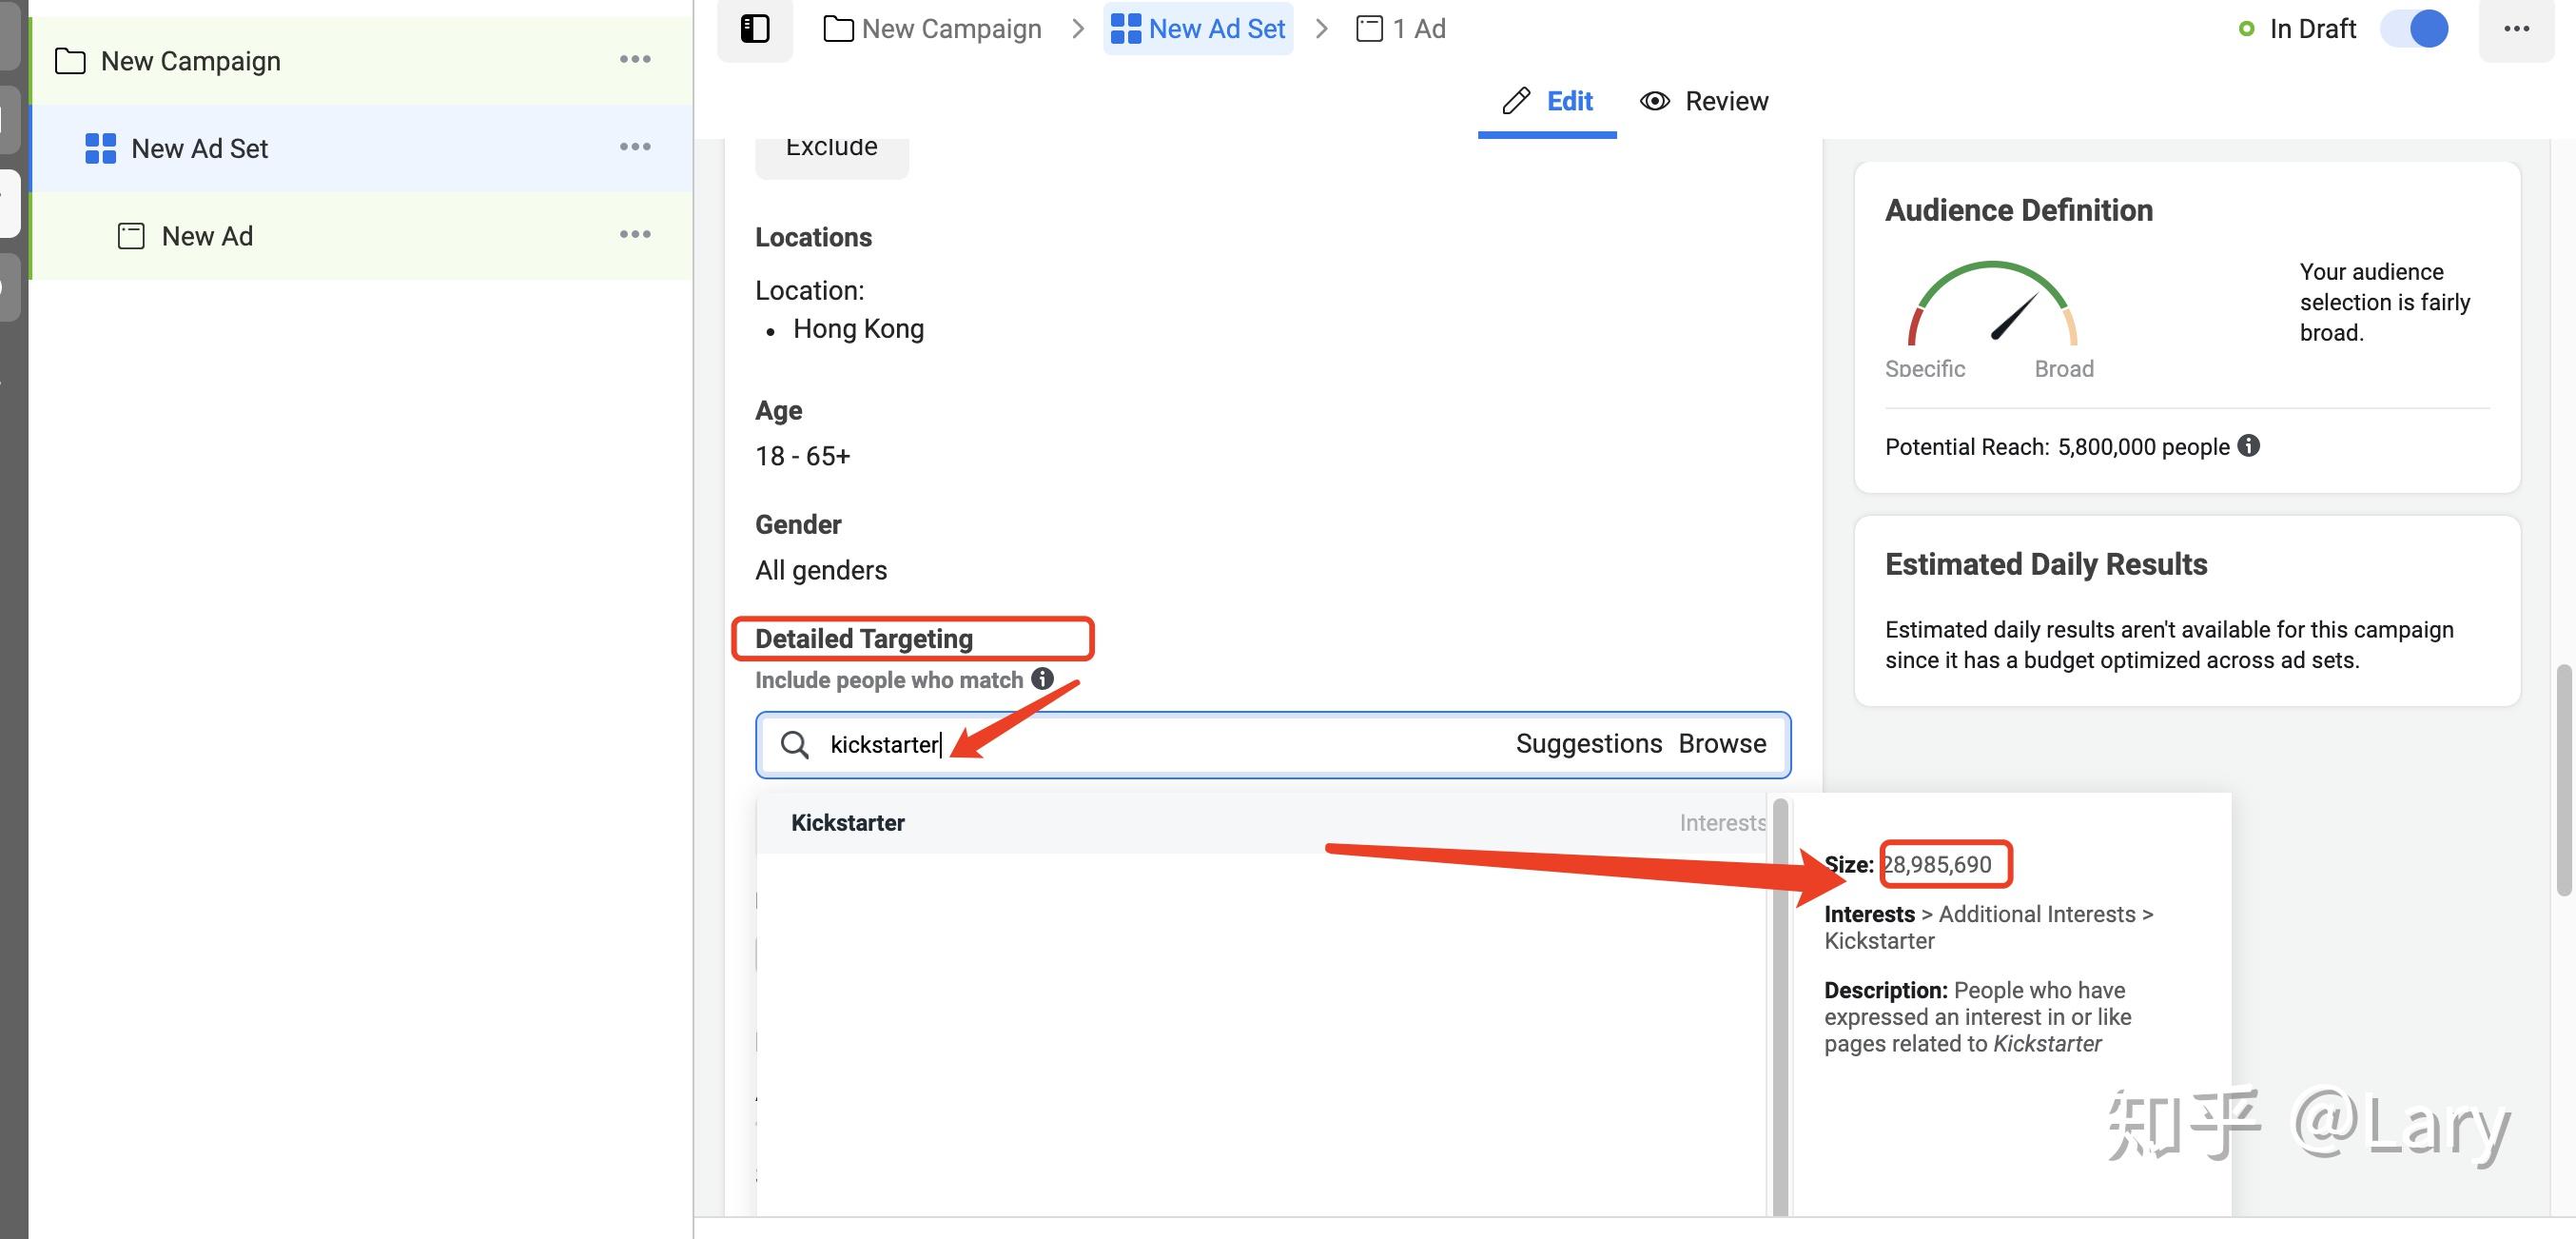2576x1239 pixels.
Task: Open three-dot menu for New Ad
Action: 635,235
